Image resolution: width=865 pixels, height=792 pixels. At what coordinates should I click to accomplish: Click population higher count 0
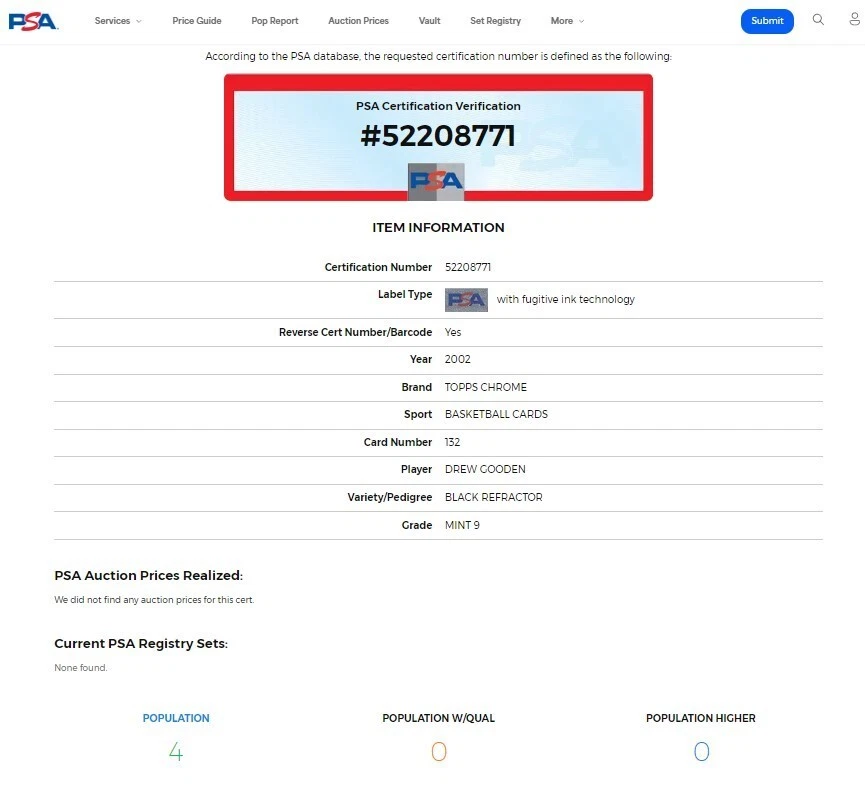701,751
